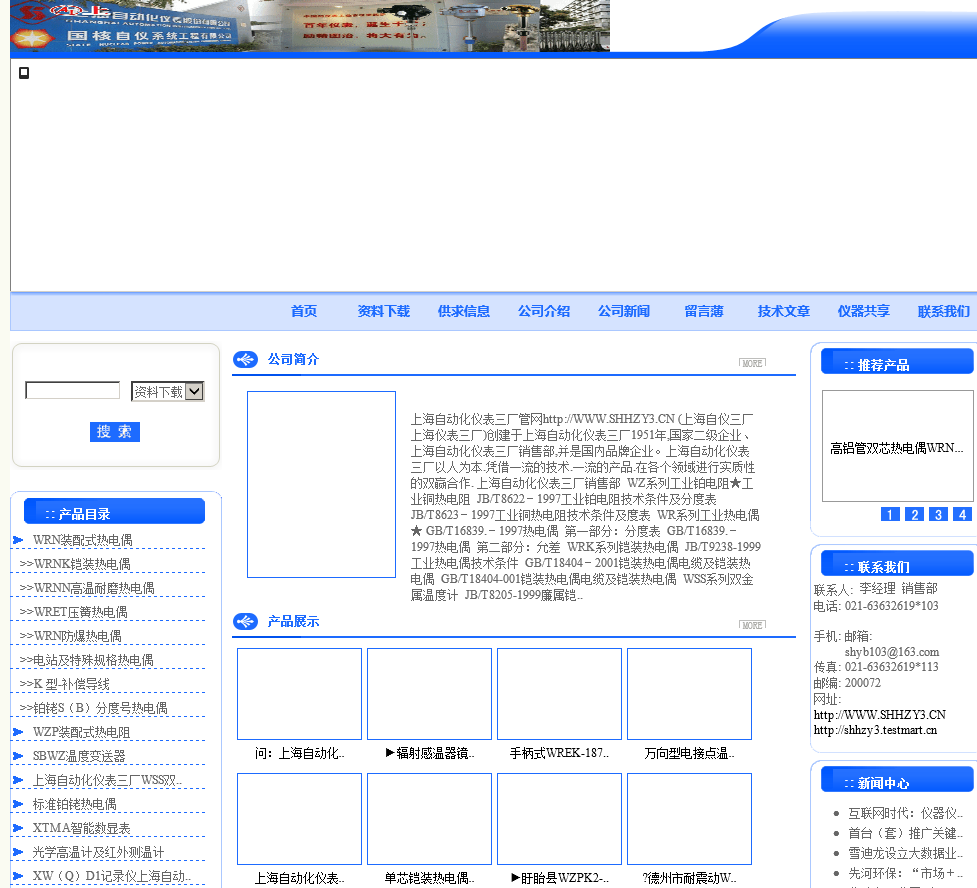Open 供求信息 menu item
977x888 pixels.
point(464,311)
